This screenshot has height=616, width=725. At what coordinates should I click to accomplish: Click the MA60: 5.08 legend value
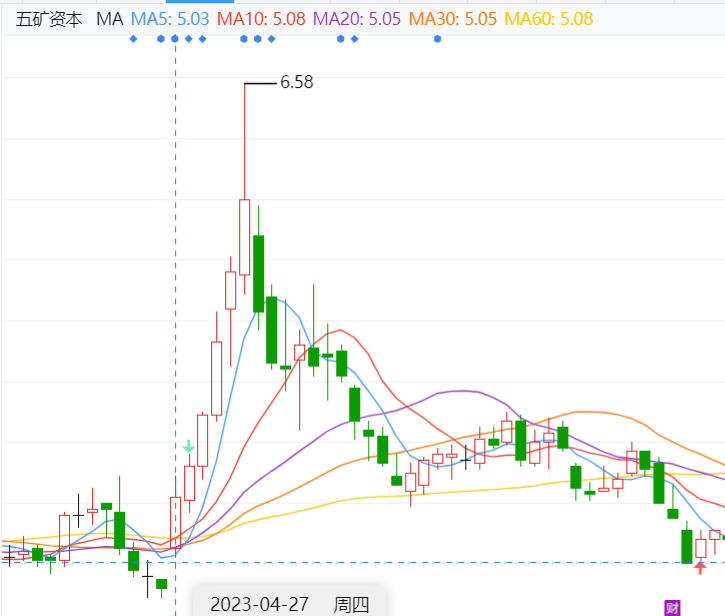click(x=549, y=19)
